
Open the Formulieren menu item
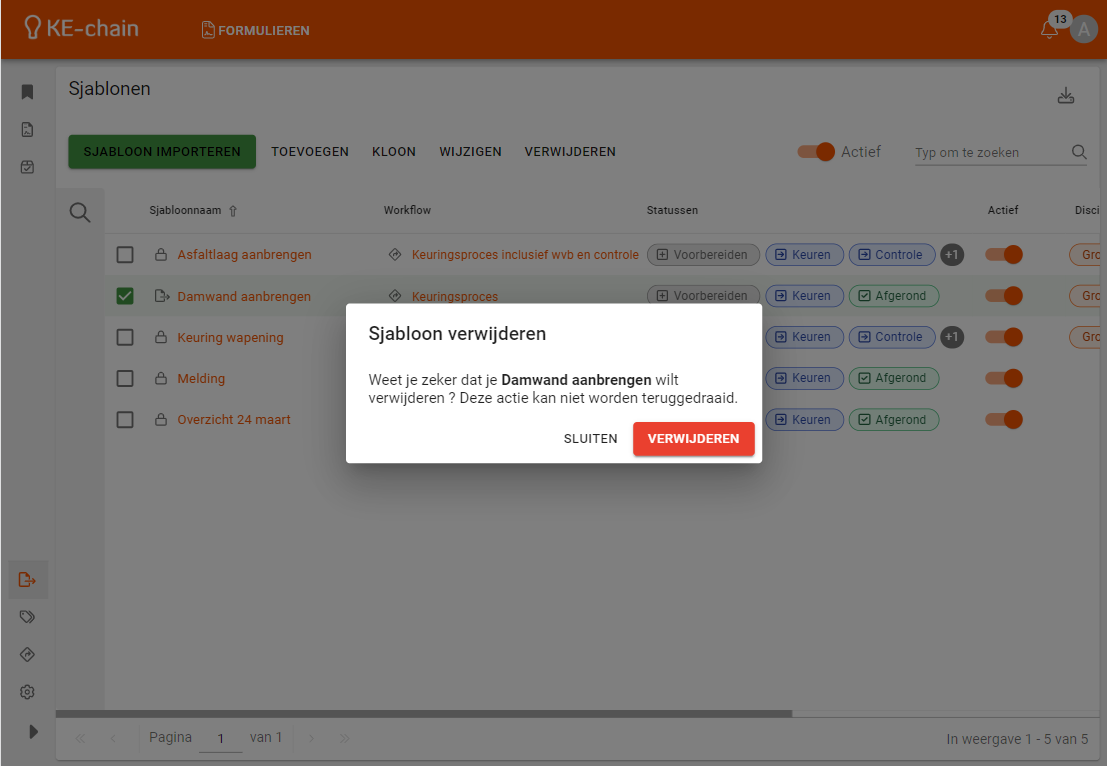click(256, 30)
